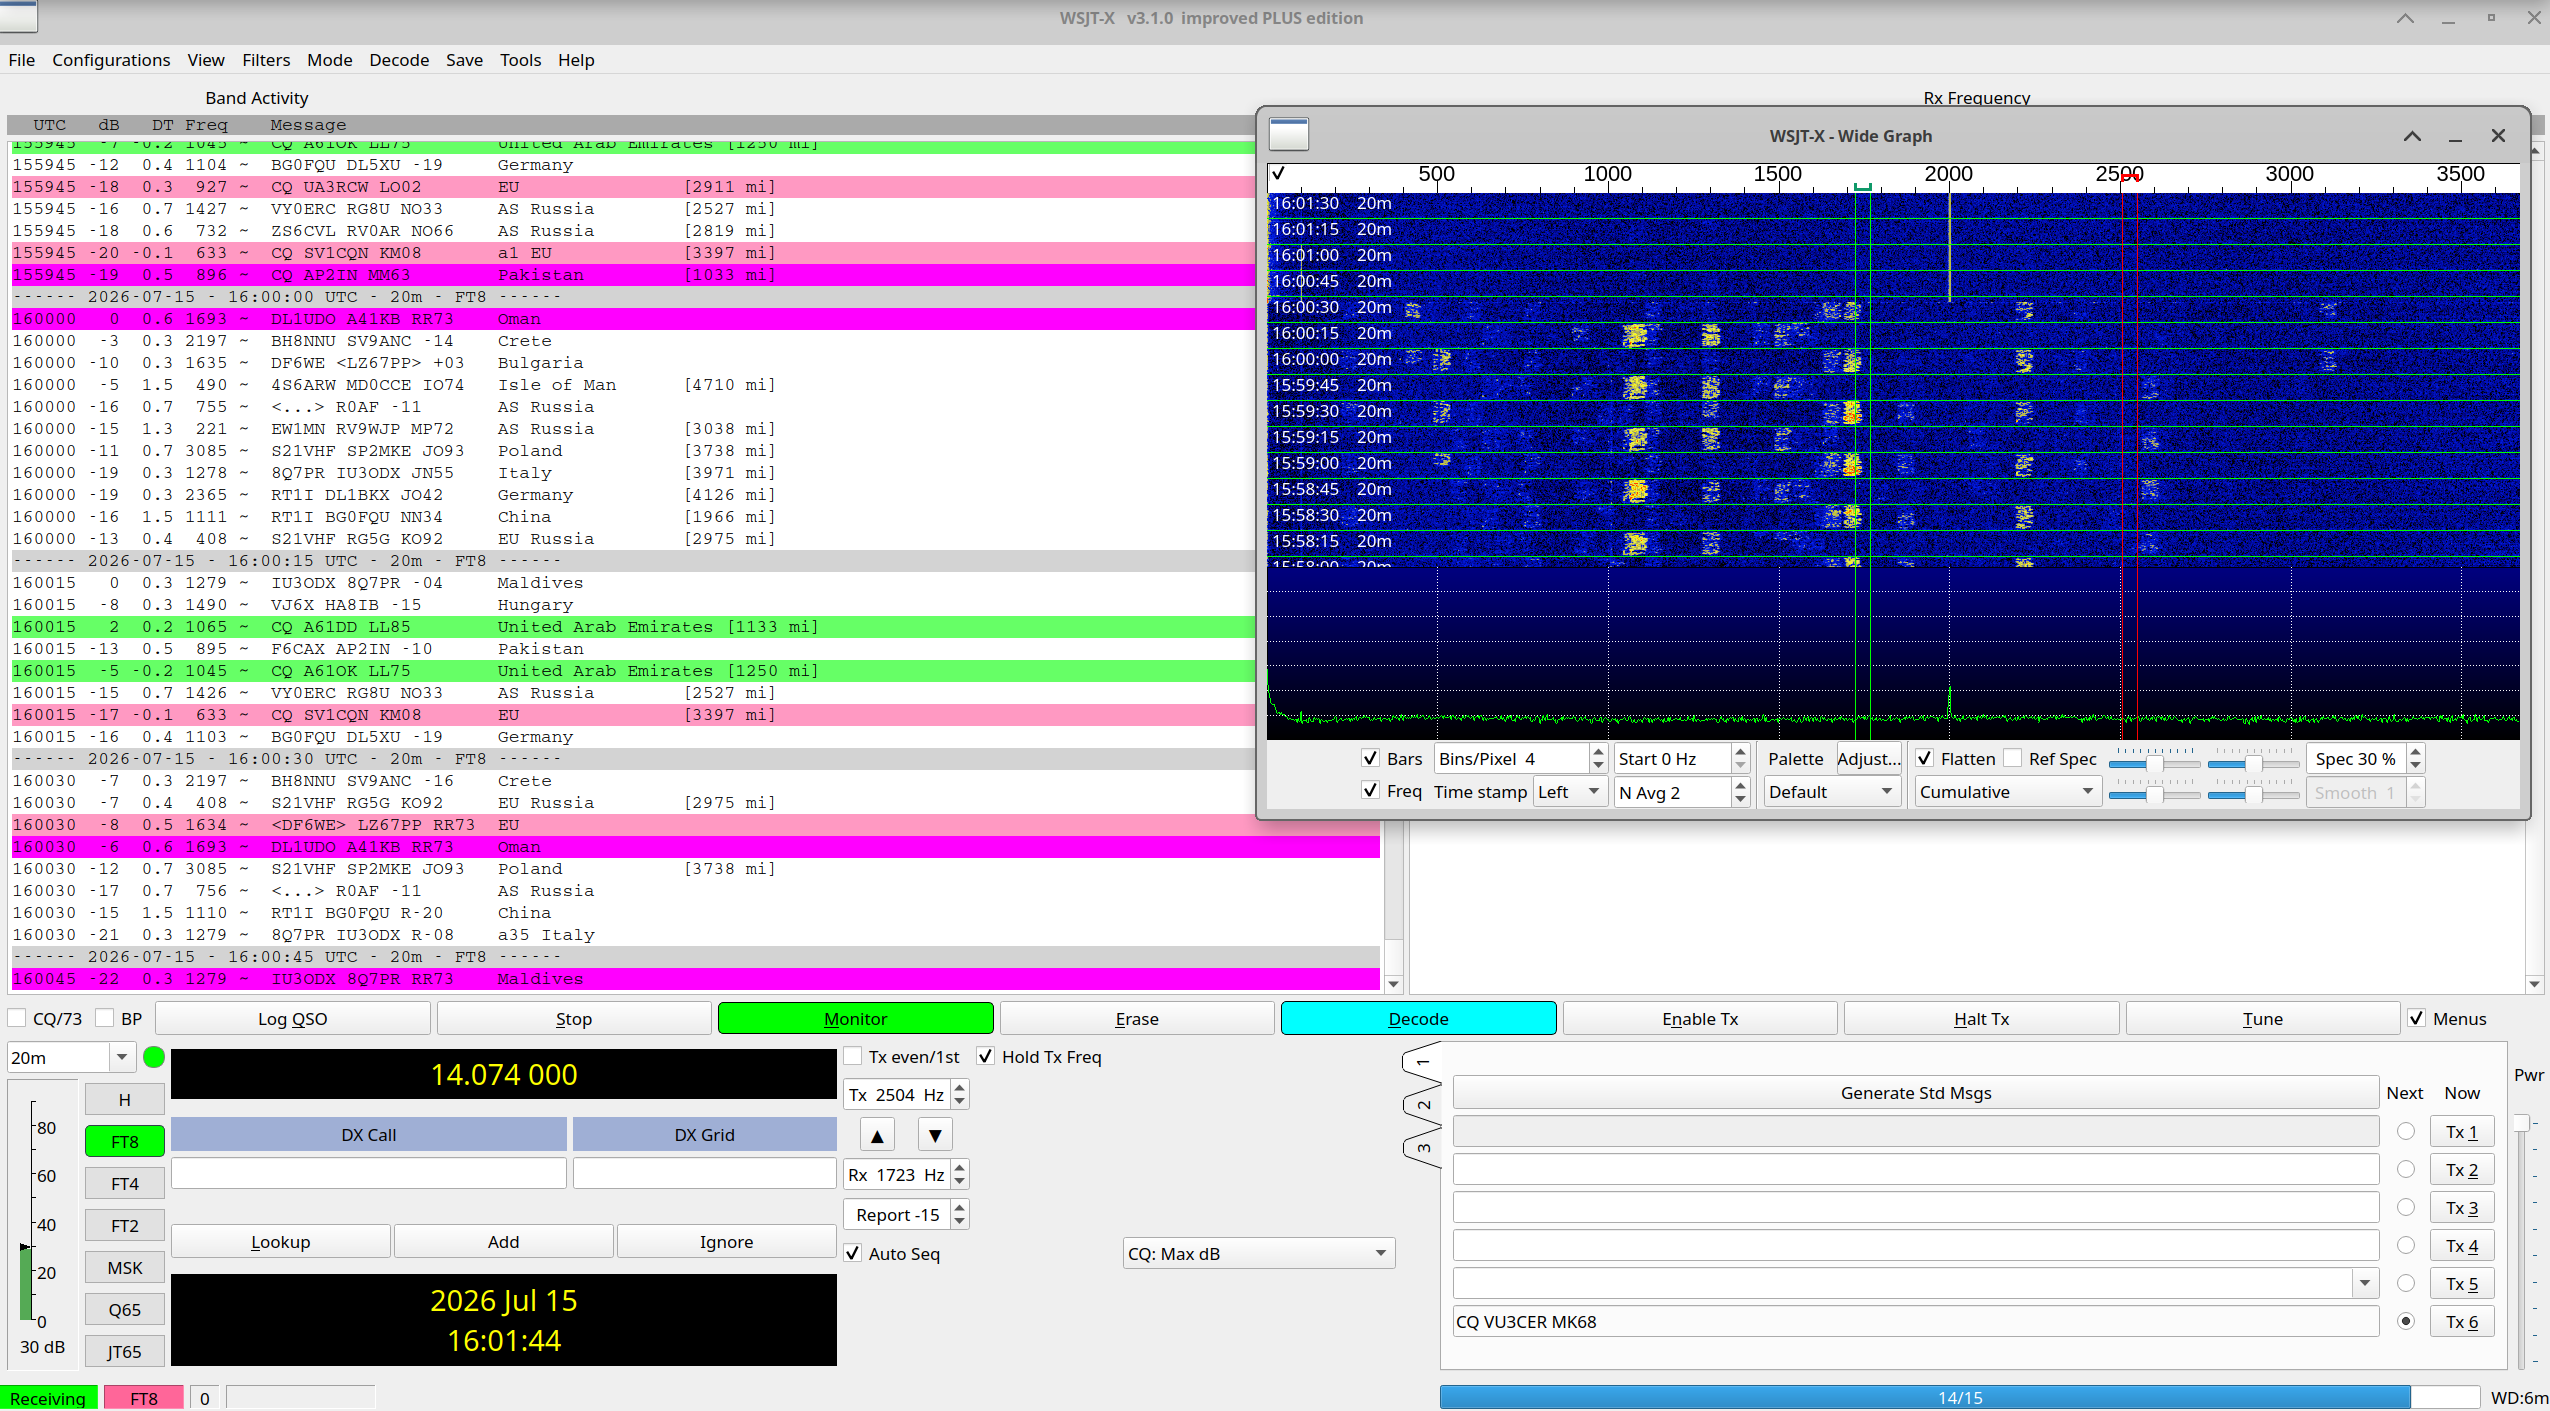Viewport: 2550px width, 1411px height.
Task: Roll up the Wide Graph window with its caret
Action: coord(2412,136)
